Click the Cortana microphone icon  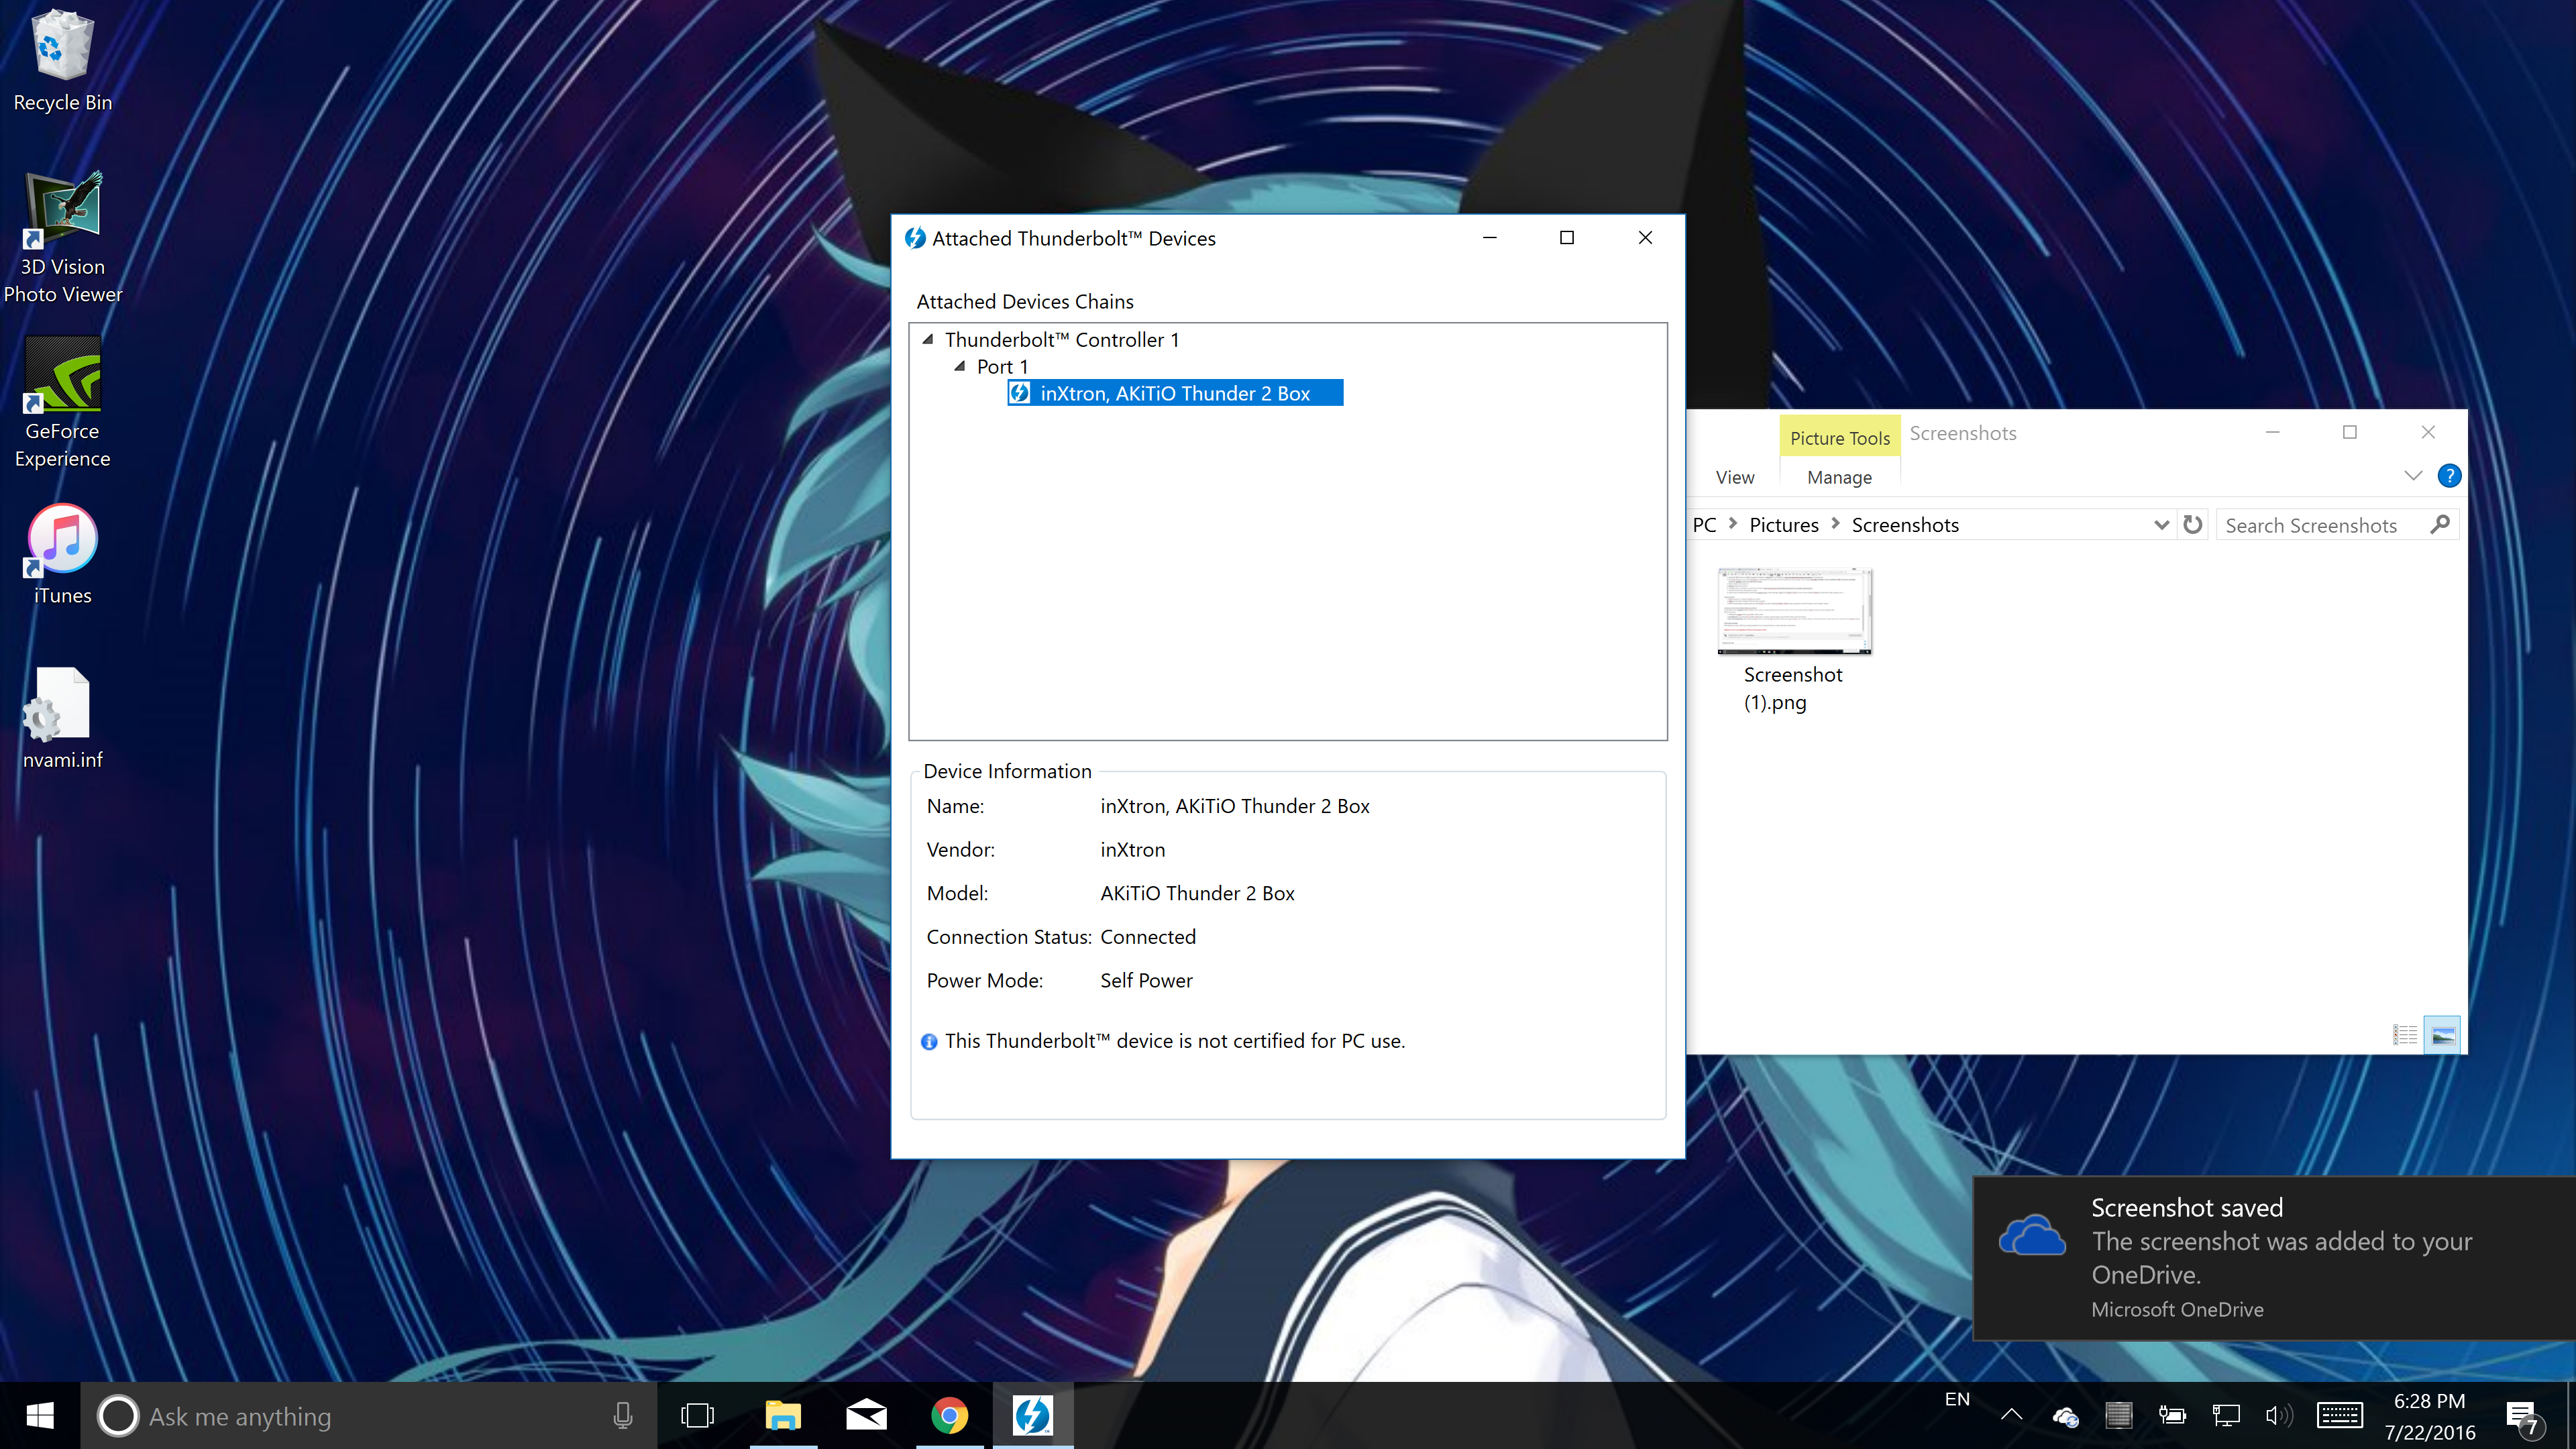pos(622,1416)
